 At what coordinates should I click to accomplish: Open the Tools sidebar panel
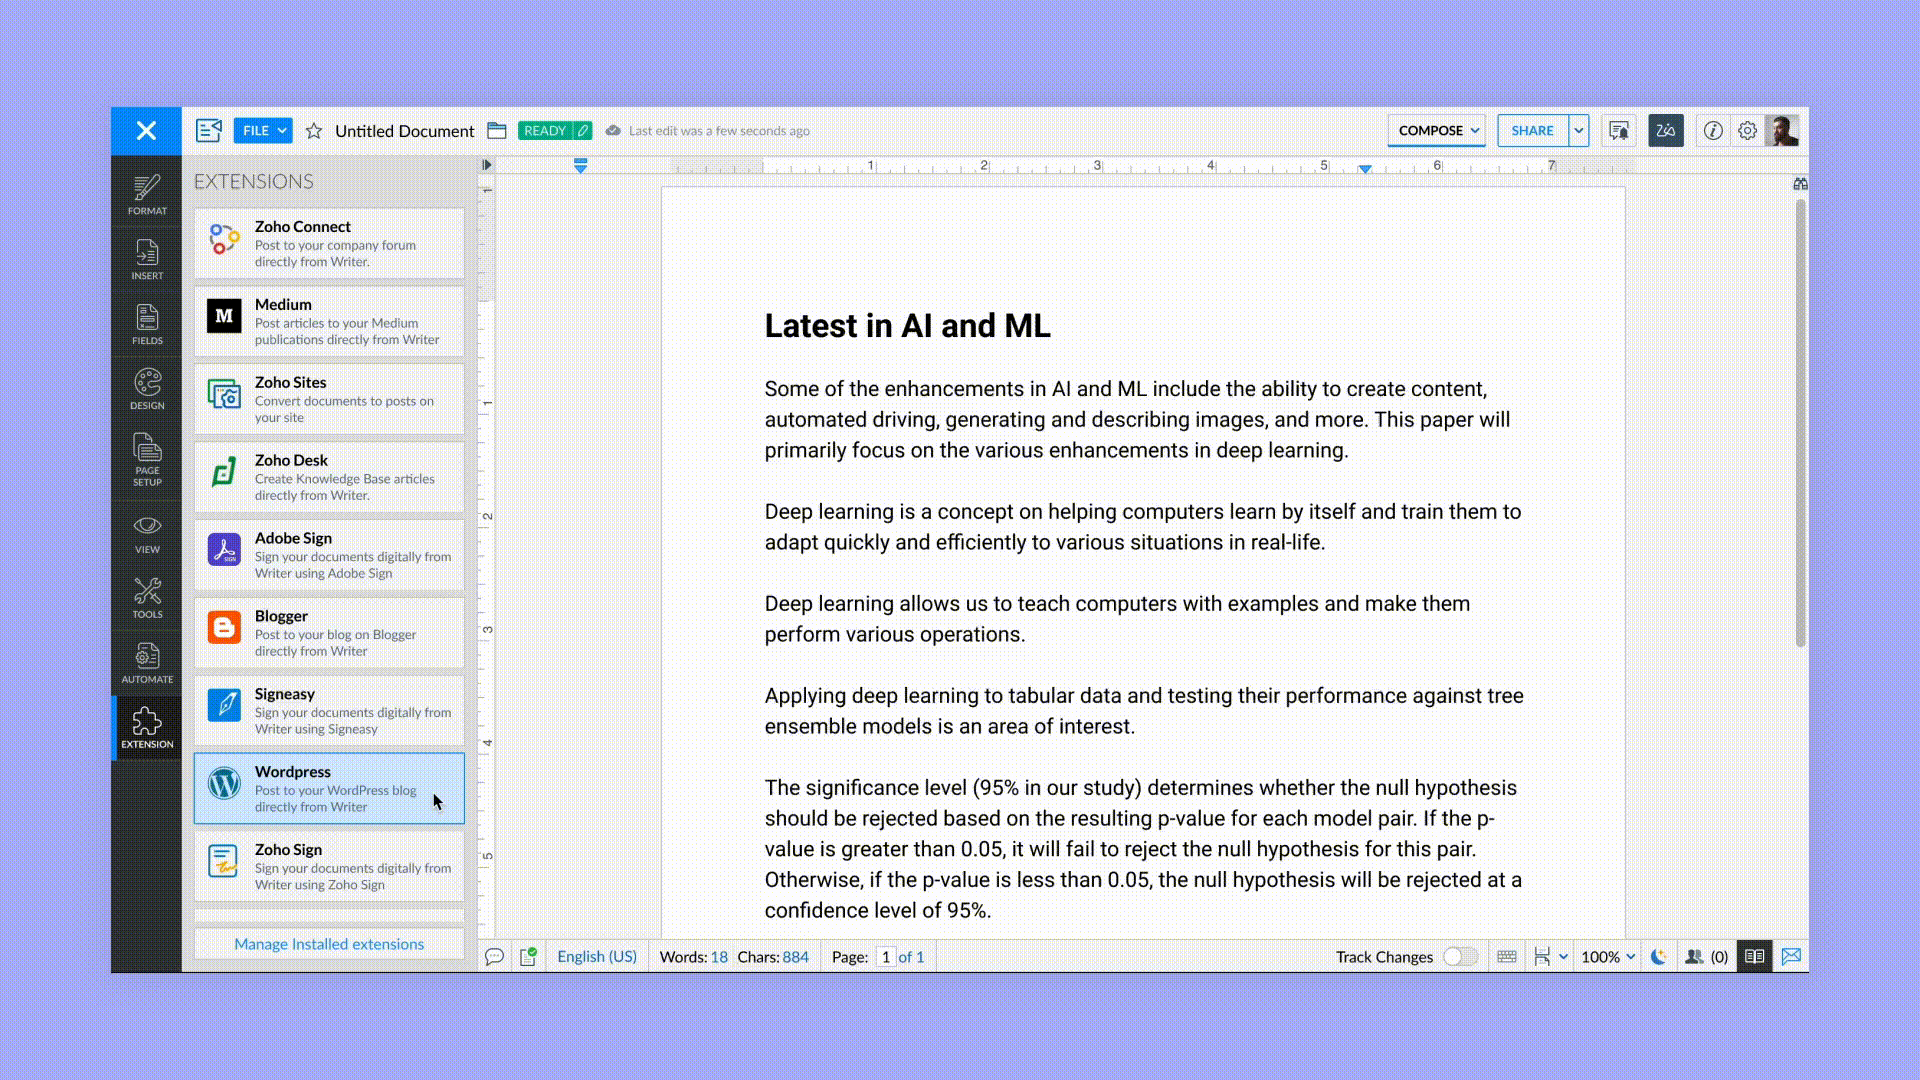coord(147,598)
